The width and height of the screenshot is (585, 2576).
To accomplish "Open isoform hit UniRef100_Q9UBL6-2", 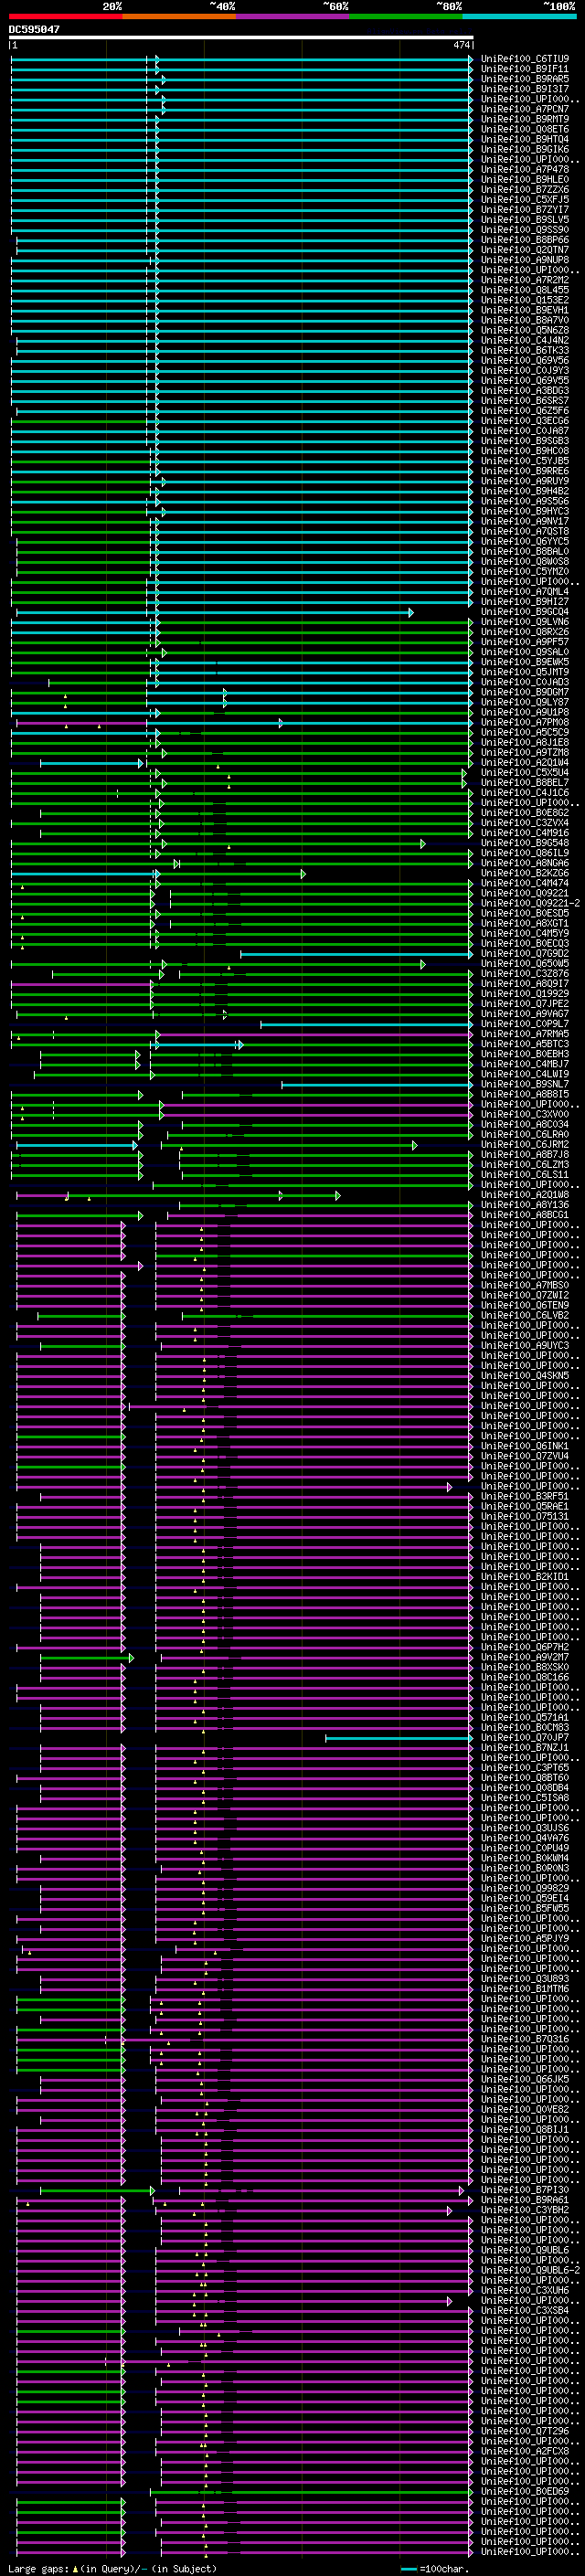I will (530, 2270).
